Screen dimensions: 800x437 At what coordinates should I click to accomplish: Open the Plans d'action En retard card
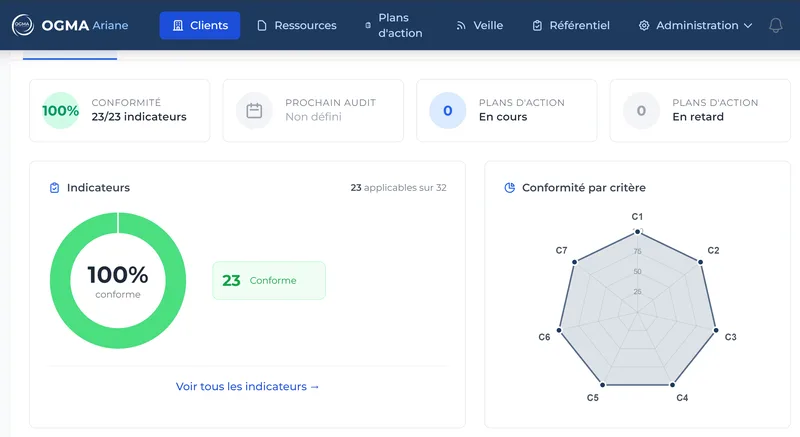[x=700, y=111]
